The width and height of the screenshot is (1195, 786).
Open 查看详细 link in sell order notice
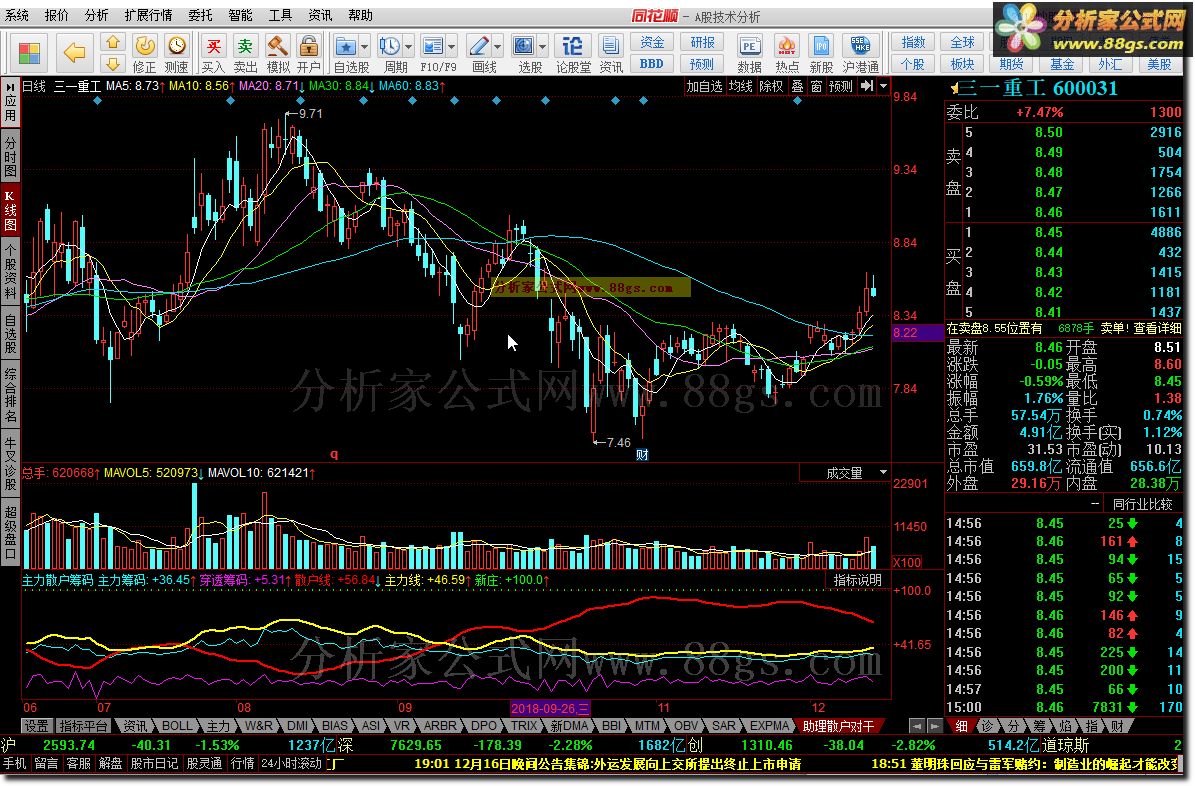(x=1157, y=329)
